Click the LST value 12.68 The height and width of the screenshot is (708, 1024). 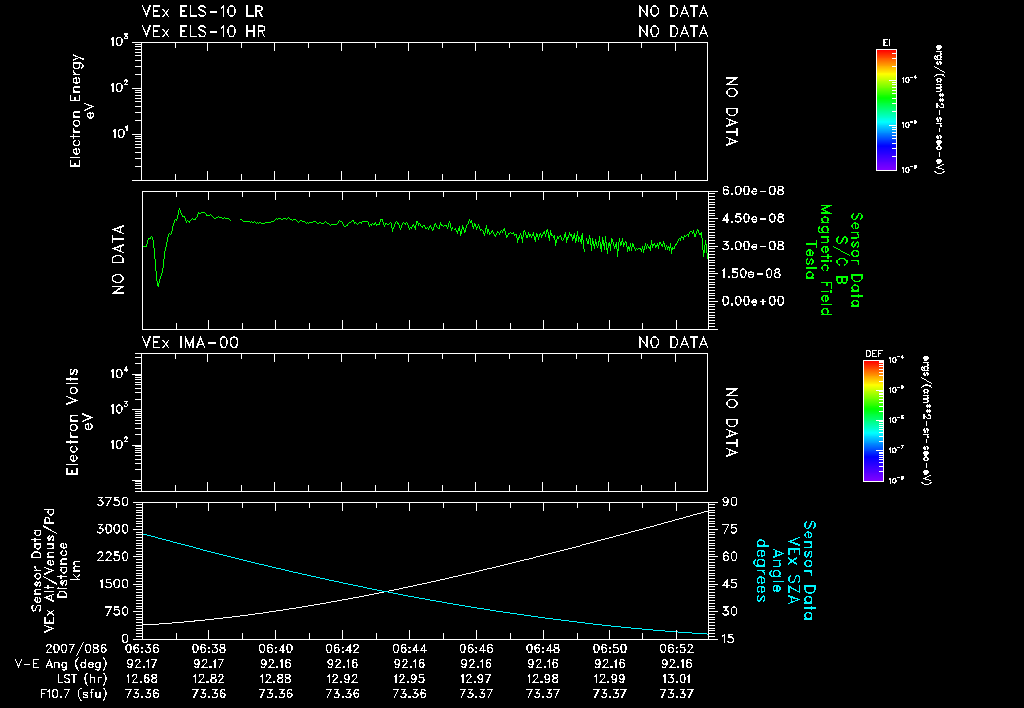[142, 679]
